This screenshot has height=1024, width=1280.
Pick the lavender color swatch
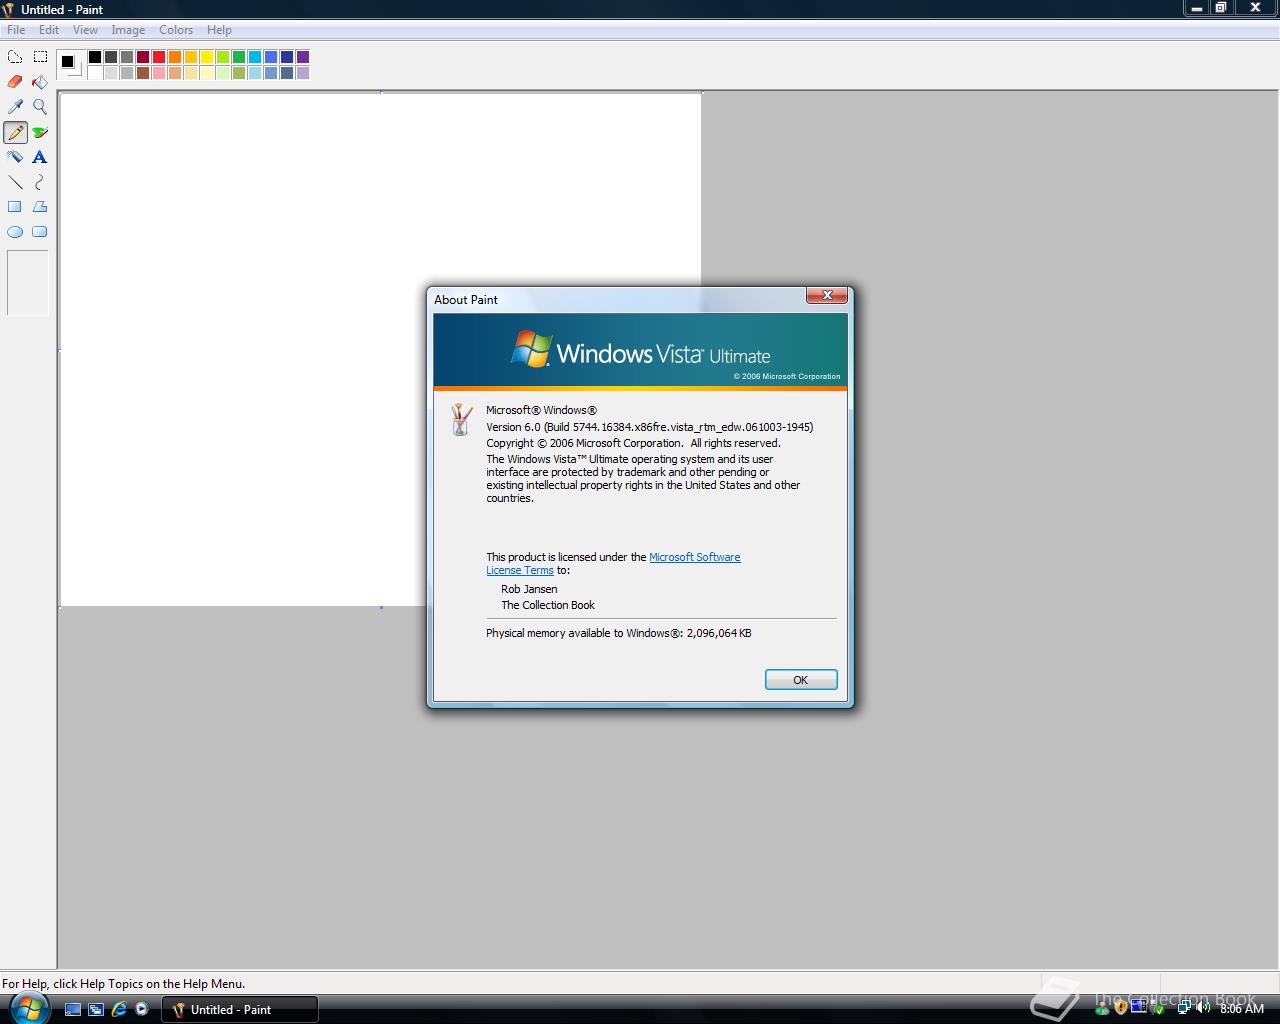(x=303, y=73)
